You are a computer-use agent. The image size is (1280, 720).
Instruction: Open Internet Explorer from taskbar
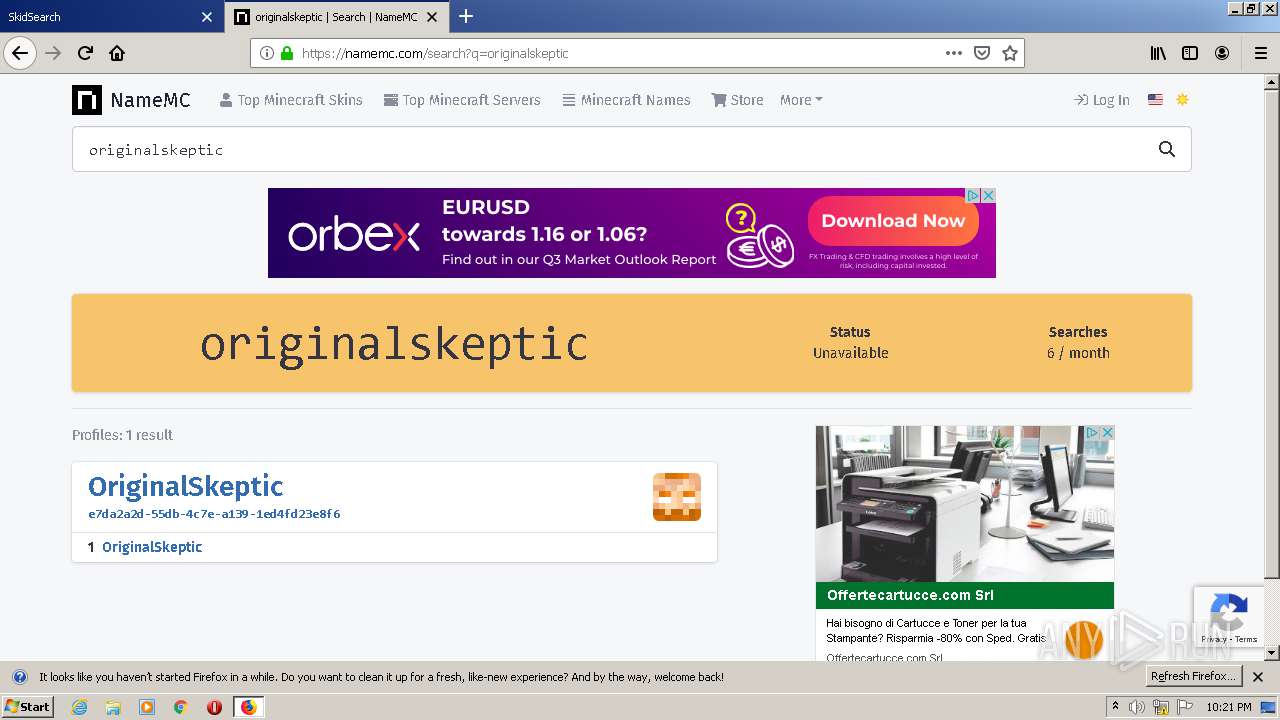pos(79,707)
